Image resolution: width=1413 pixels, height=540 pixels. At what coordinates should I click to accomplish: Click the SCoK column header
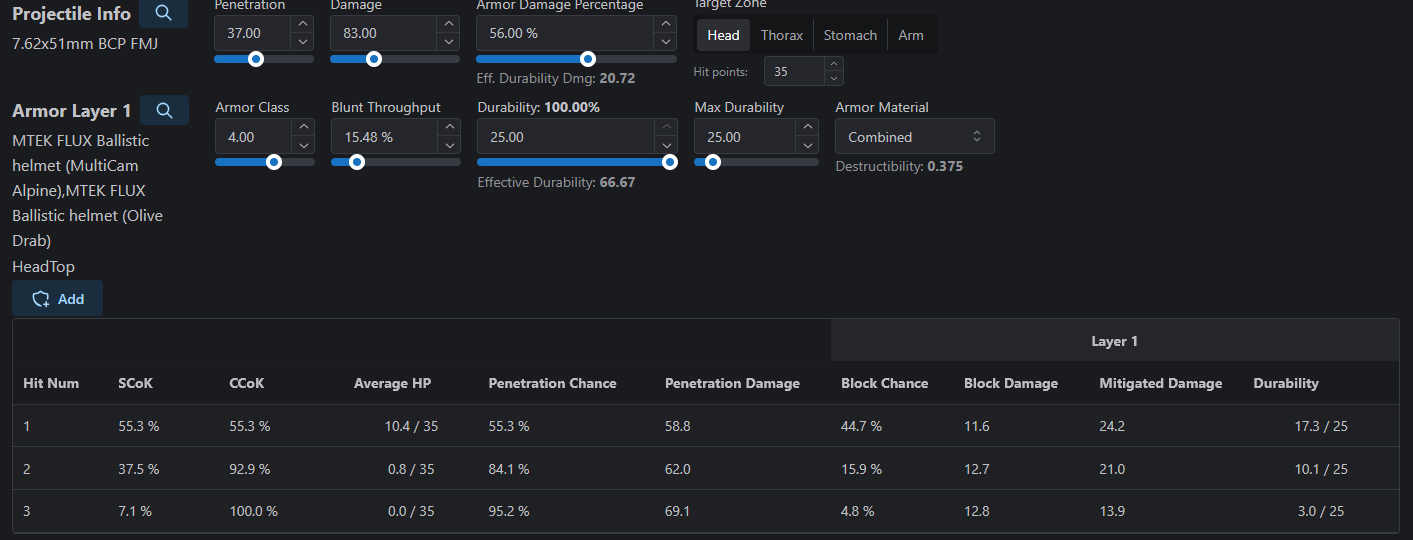click(x=136, y=383)
